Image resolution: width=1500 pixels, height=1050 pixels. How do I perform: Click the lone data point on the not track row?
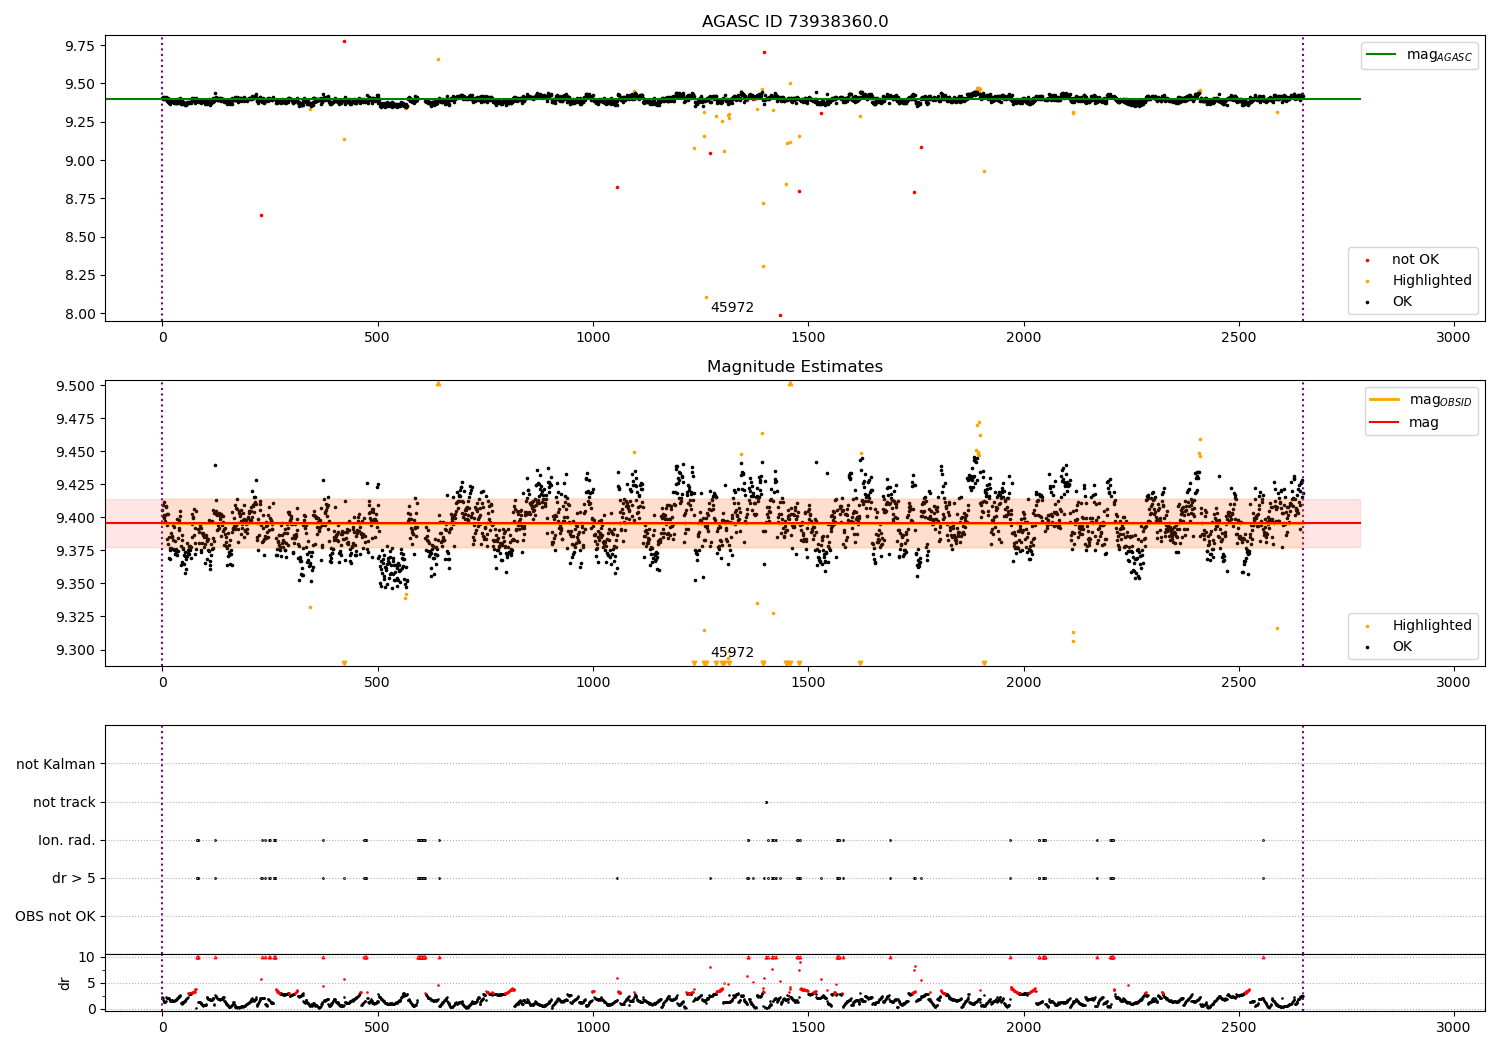(766, 802)
